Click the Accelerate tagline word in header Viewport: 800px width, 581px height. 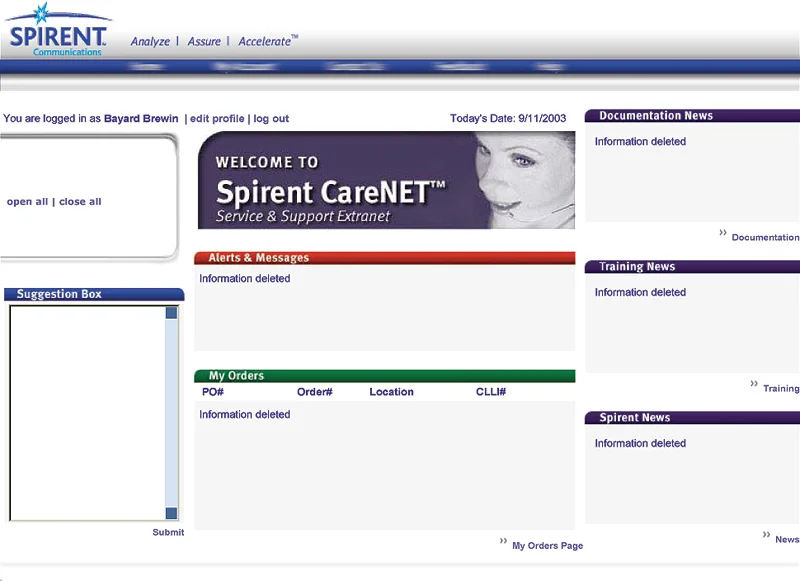click(x=265, y=41)
